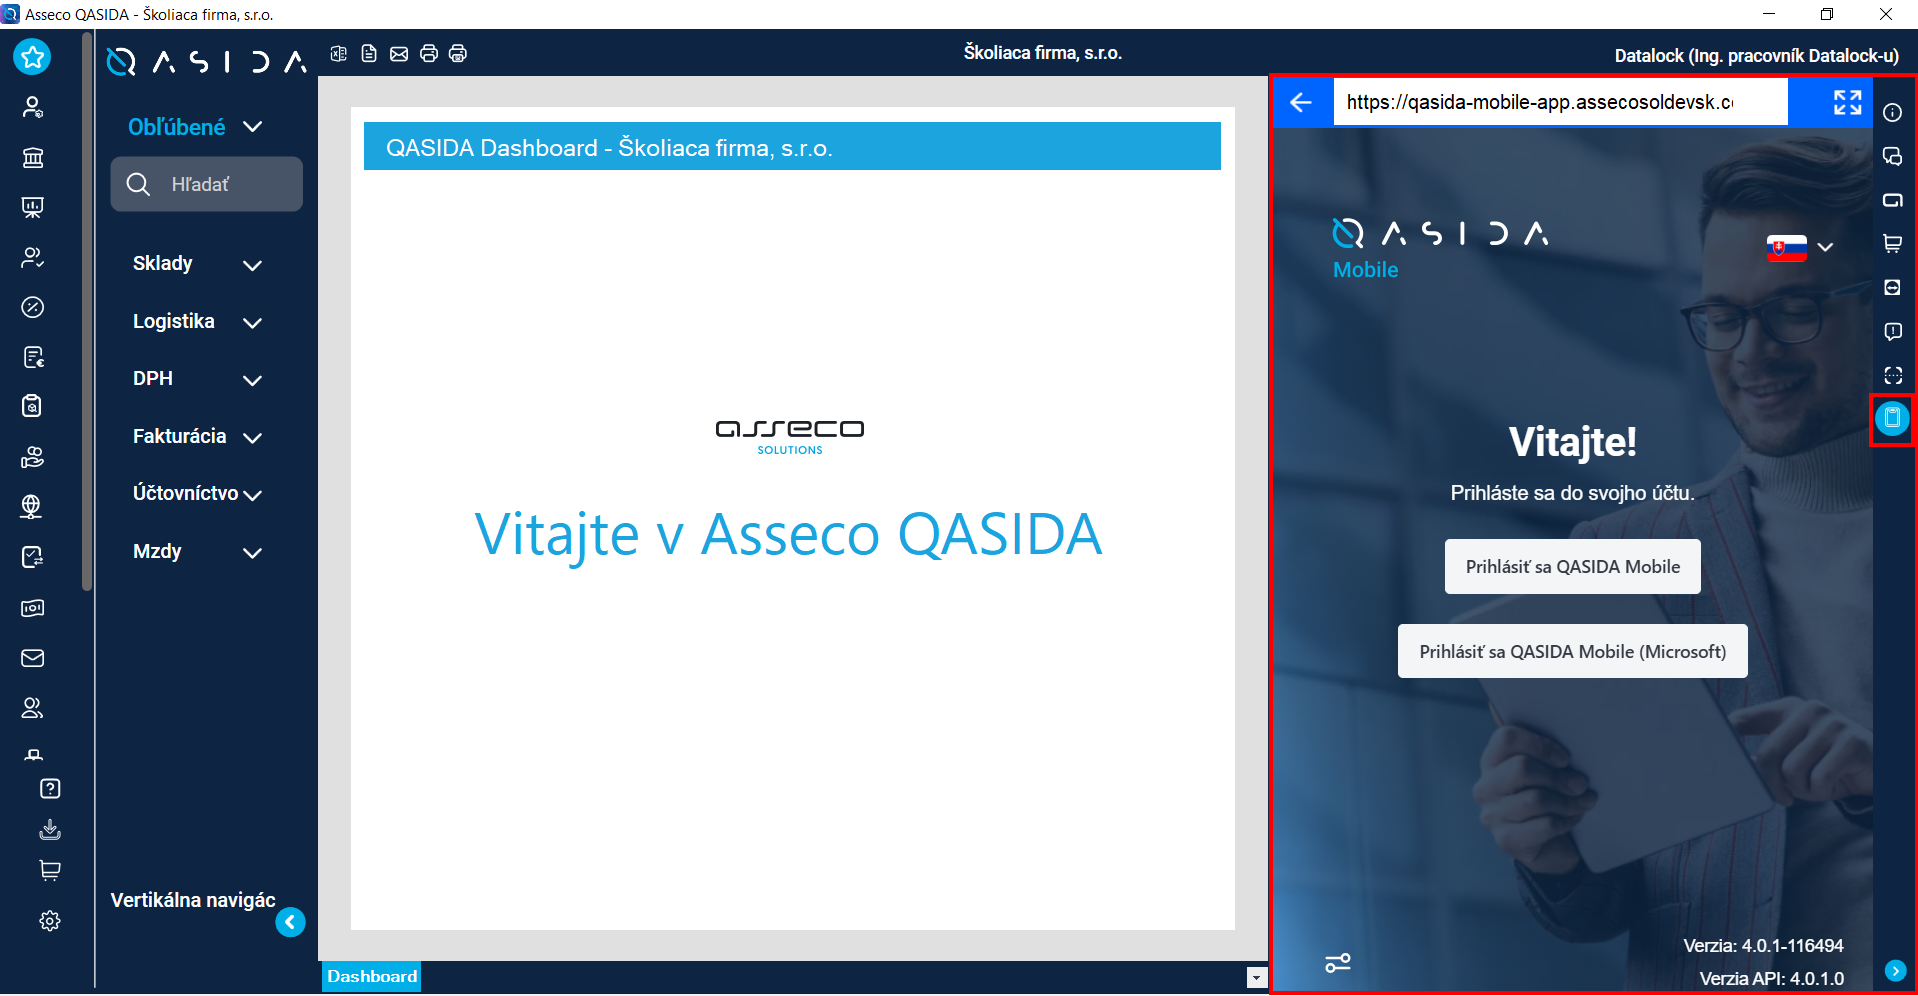Select the Dashboard tab at bottom
Screen dimensions: 1918x996
tap(372, 976)
